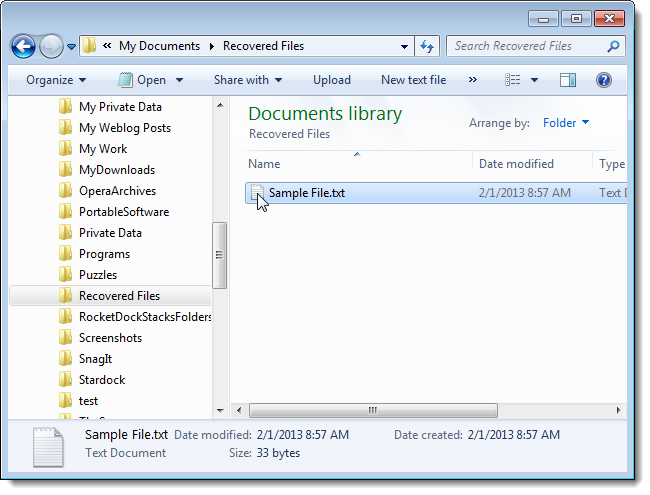The image size is (650, 495).
Task: Select the RocketDockStacksFolders folder
Action: pos(145,317)
